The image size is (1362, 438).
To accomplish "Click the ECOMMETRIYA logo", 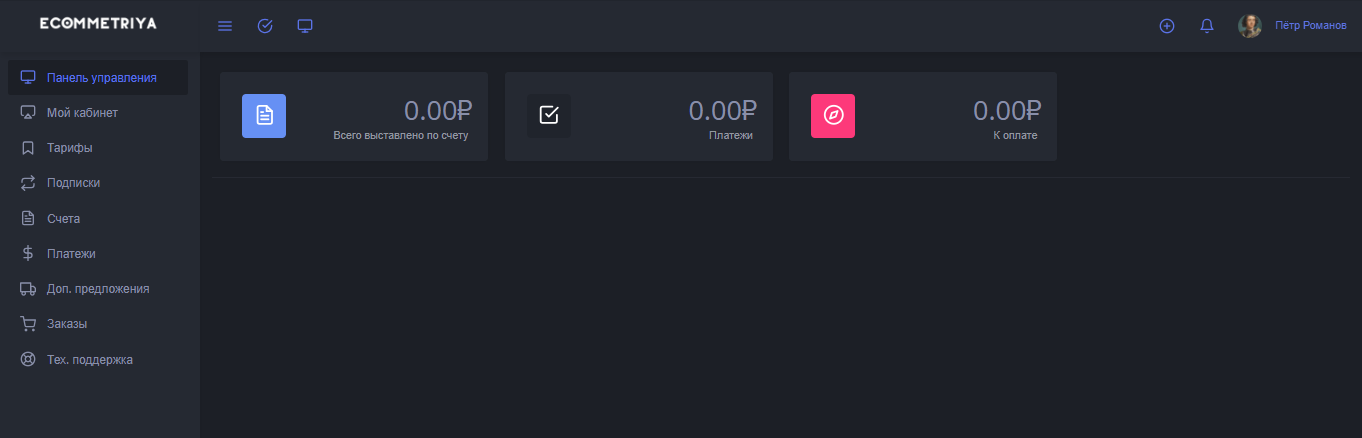I will [98, 23].
